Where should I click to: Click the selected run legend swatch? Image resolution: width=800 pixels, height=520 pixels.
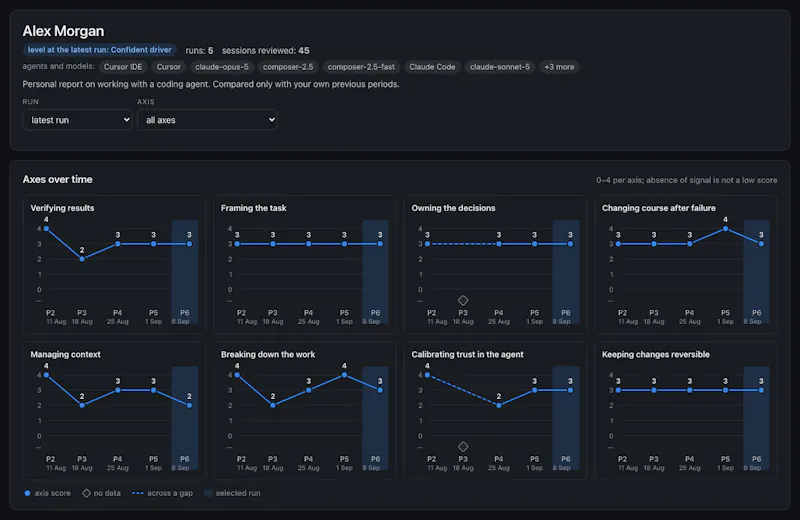(208, 493)
